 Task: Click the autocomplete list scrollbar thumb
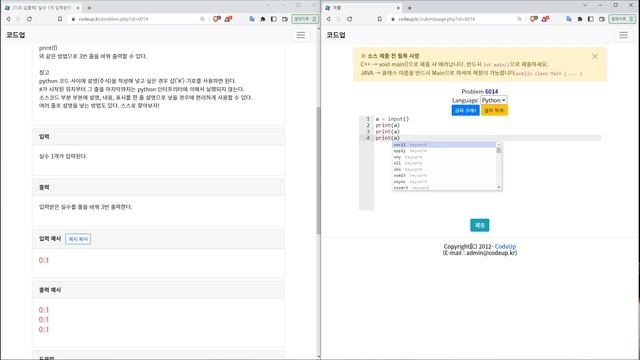499,150
